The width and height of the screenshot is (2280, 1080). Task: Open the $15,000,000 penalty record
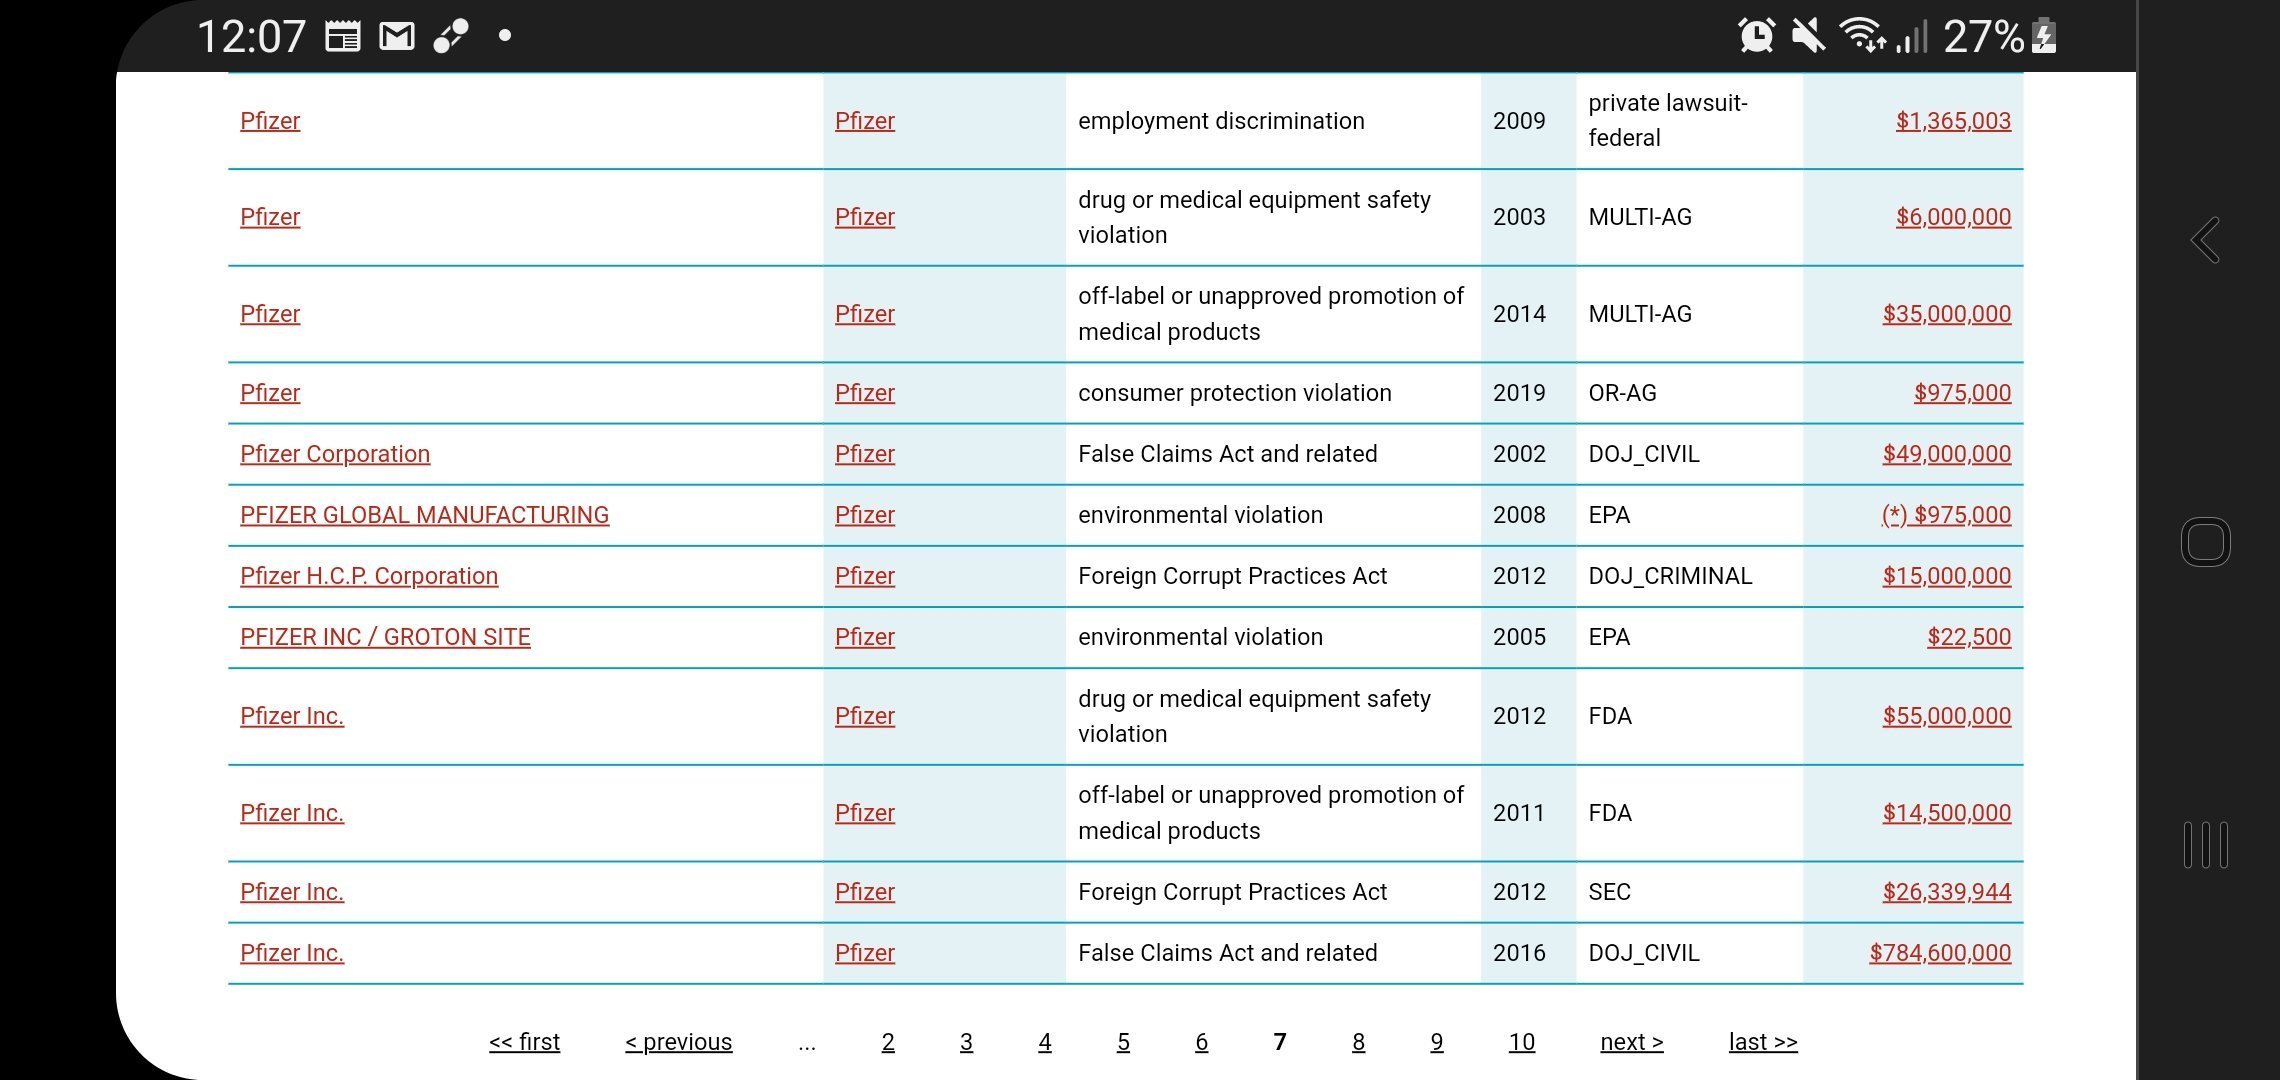point(1946,576)
